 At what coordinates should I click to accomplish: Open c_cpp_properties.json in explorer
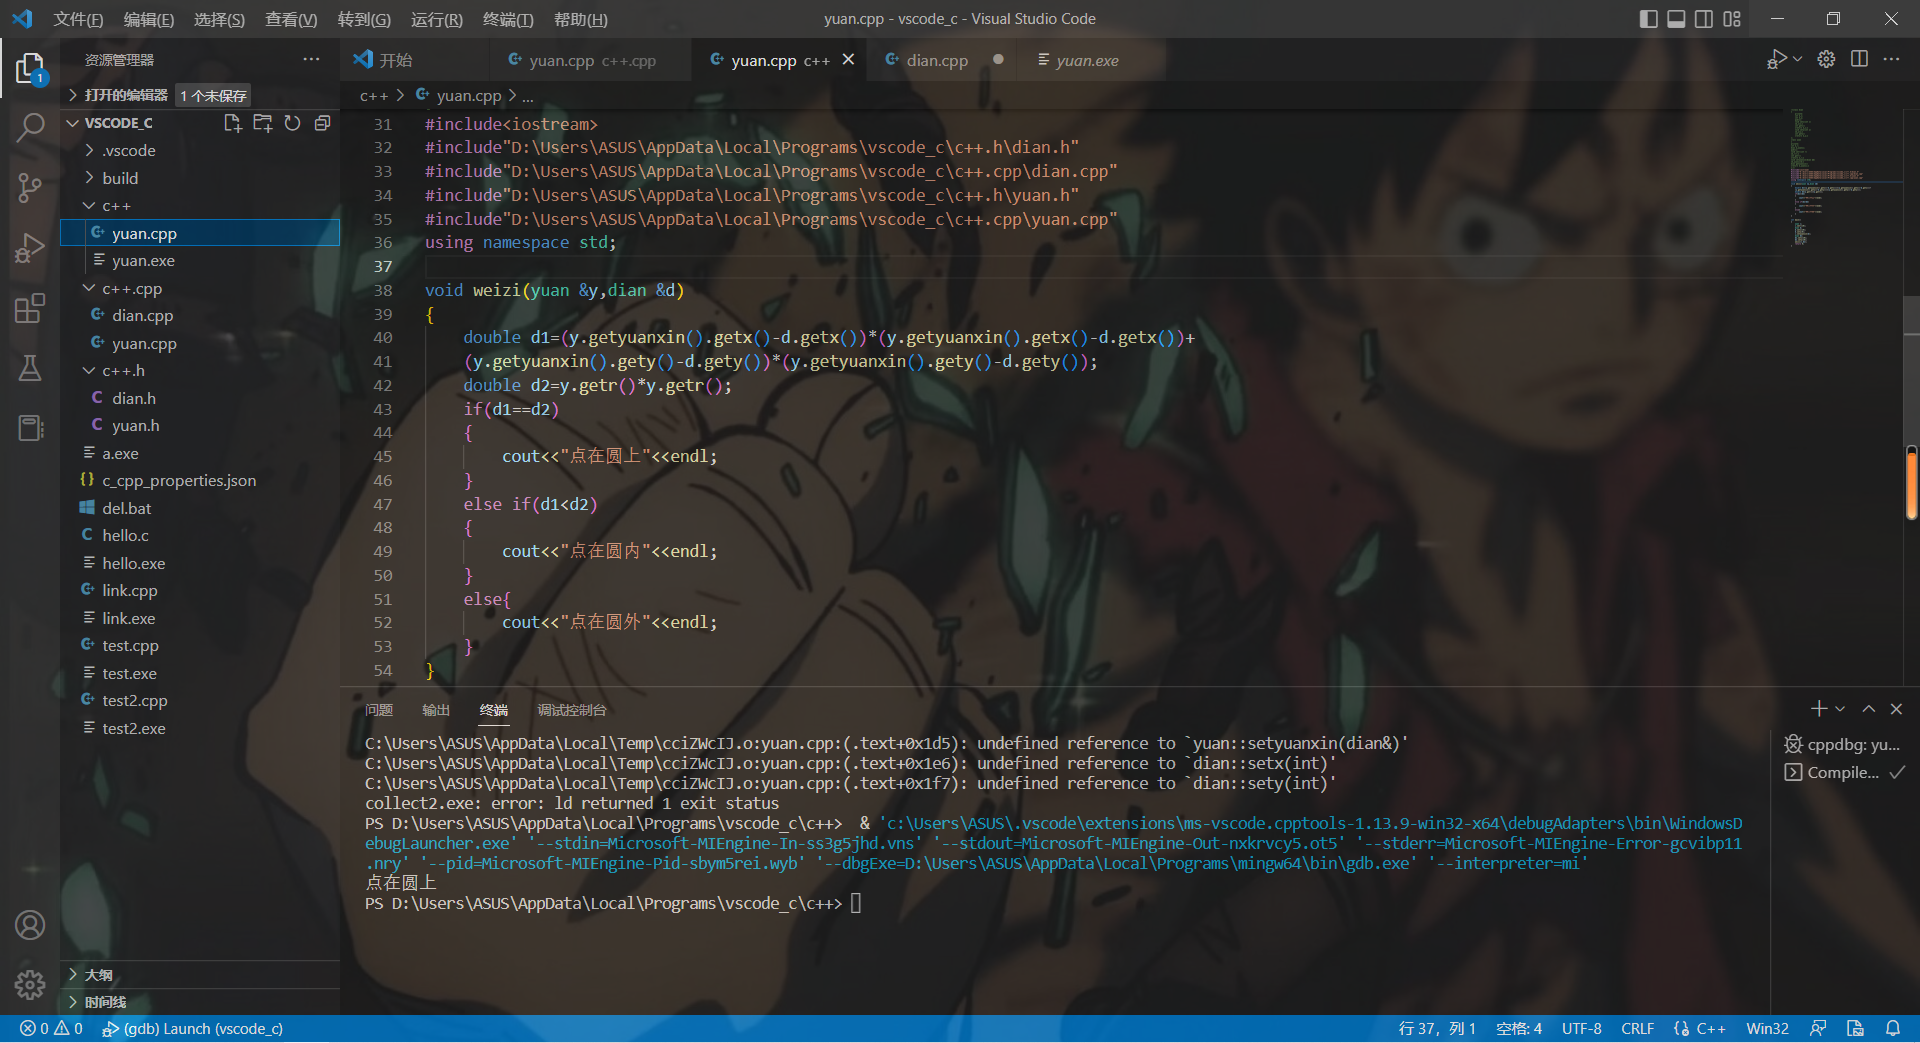coord(179,481)
